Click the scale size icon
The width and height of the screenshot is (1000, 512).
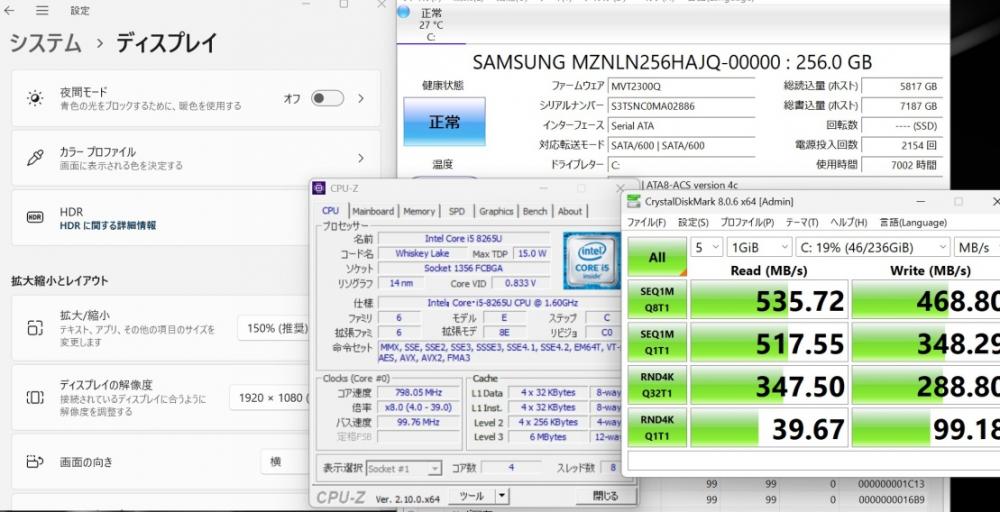34,328
